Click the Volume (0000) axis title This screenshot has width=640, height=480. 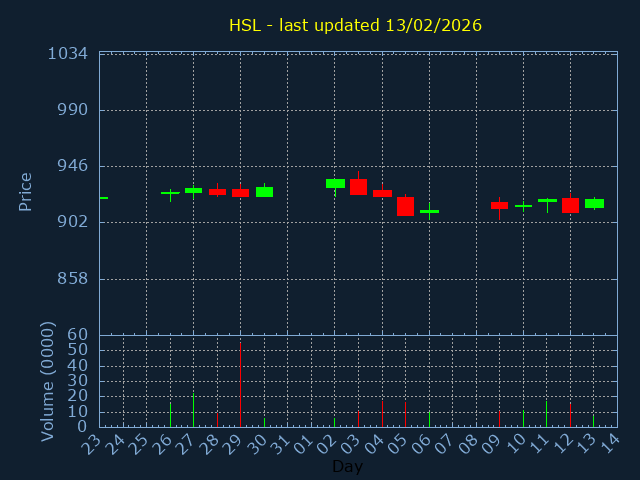coord(47,381)
